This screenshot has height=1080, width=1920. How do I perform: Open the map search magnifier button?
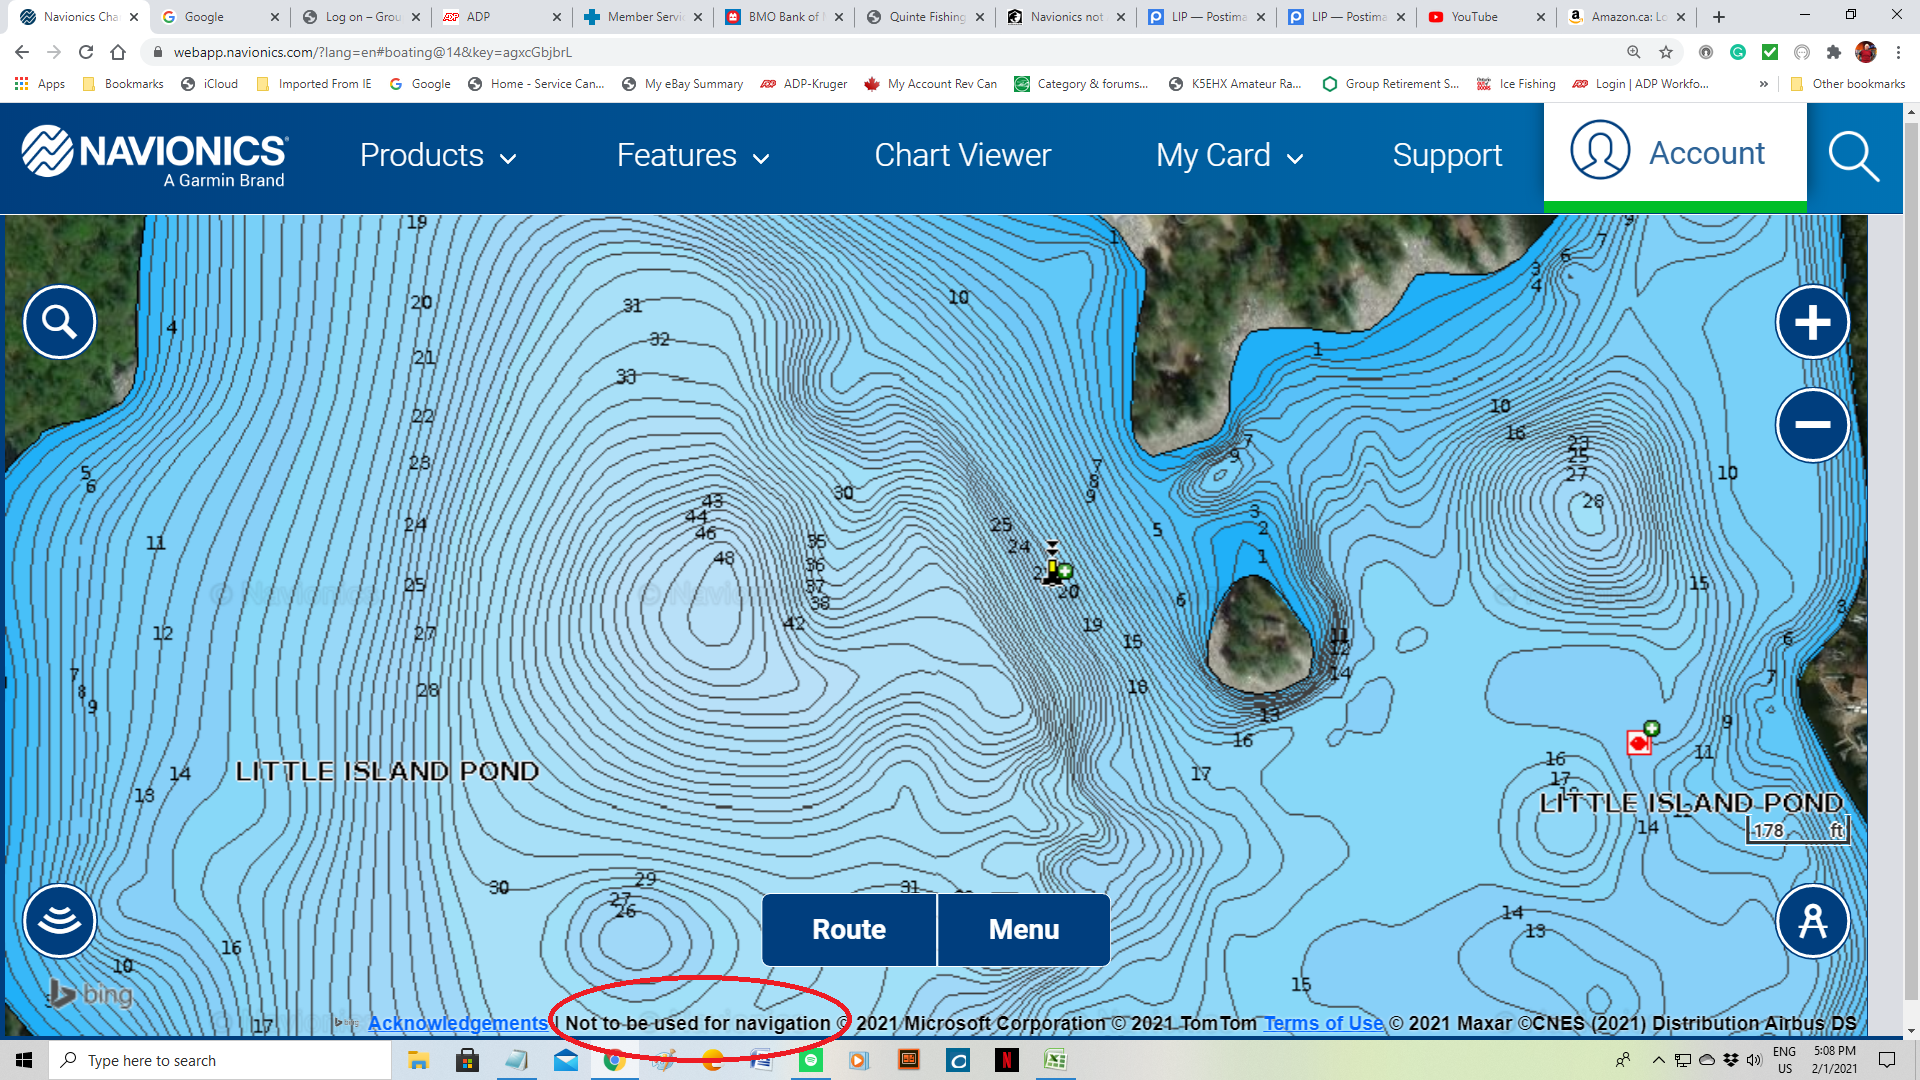pyautogui.click(x=60, y=322)
